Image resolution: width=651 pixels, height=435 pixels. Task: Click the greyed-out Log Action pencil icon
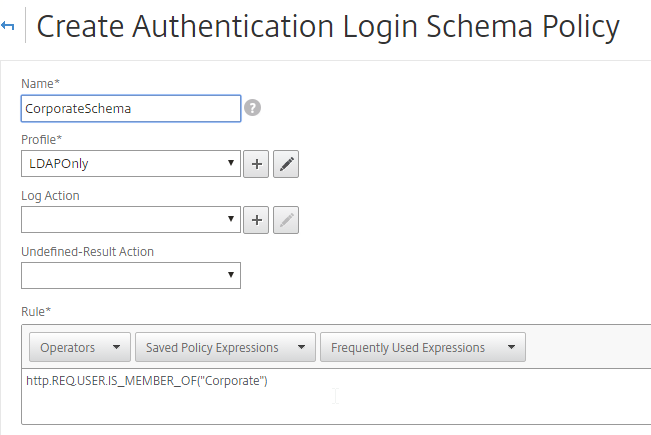[x=287, y=219]
